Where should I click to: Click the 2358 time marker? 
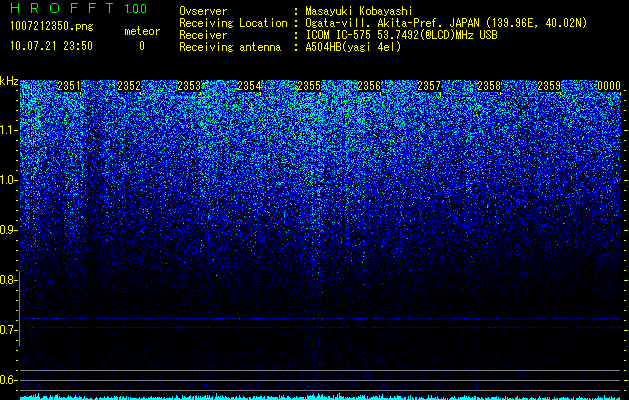click(489, 86)
